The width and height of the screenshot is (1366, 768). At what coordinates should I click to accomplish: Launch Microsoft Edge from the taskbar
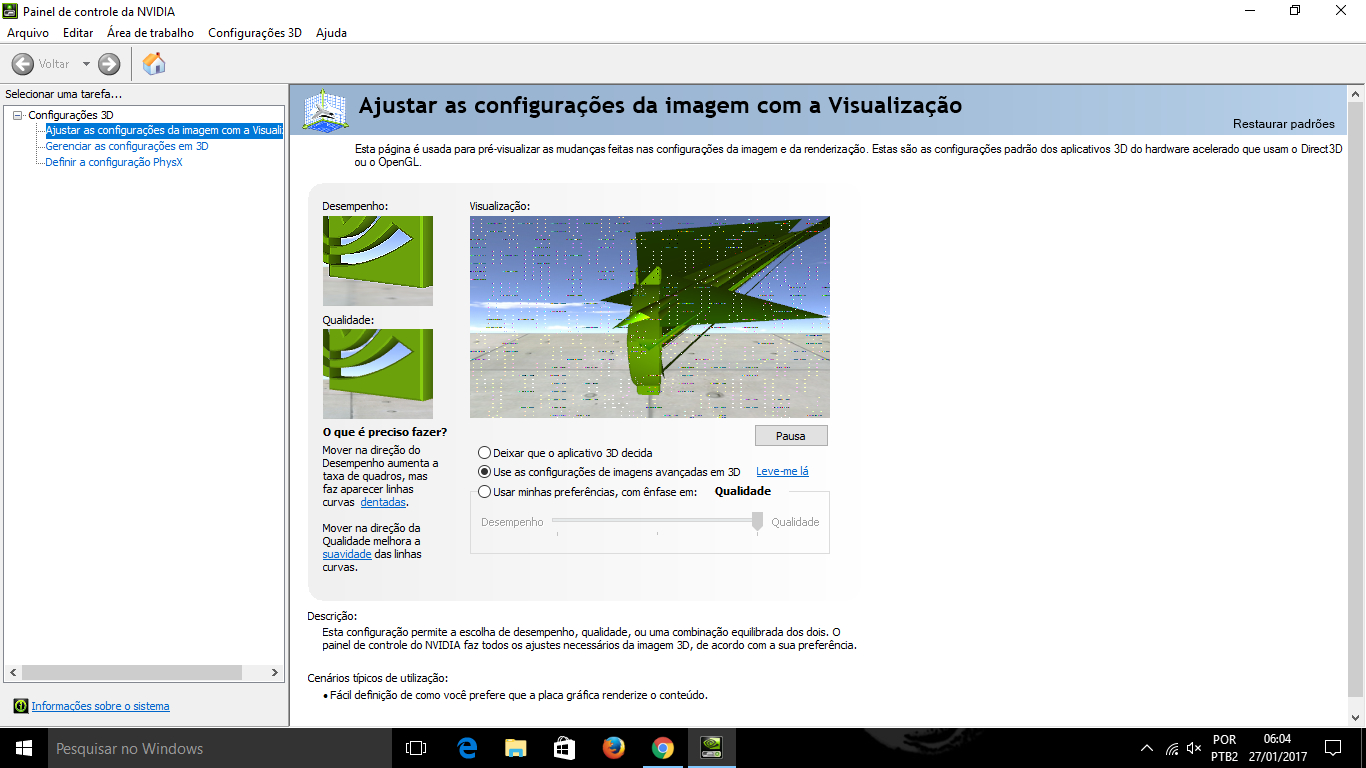pyautogui.click(x=466, y=748)
